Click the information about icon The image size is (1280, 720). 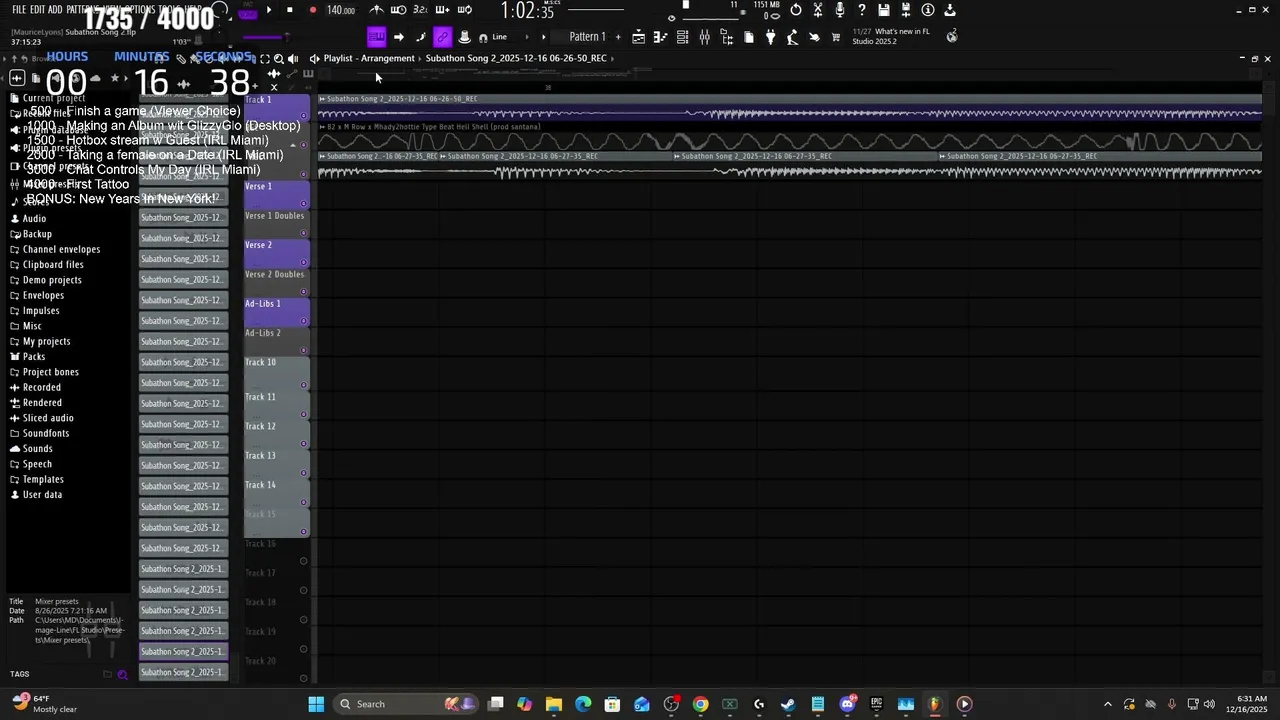click(x=928, y=10)
